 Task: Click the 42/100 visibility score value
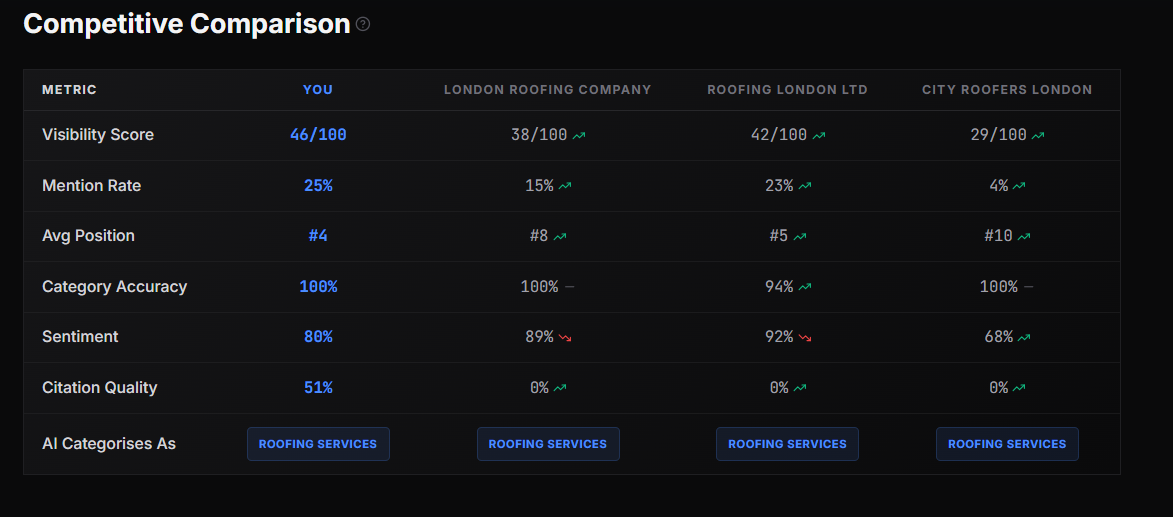pos(779,135)
